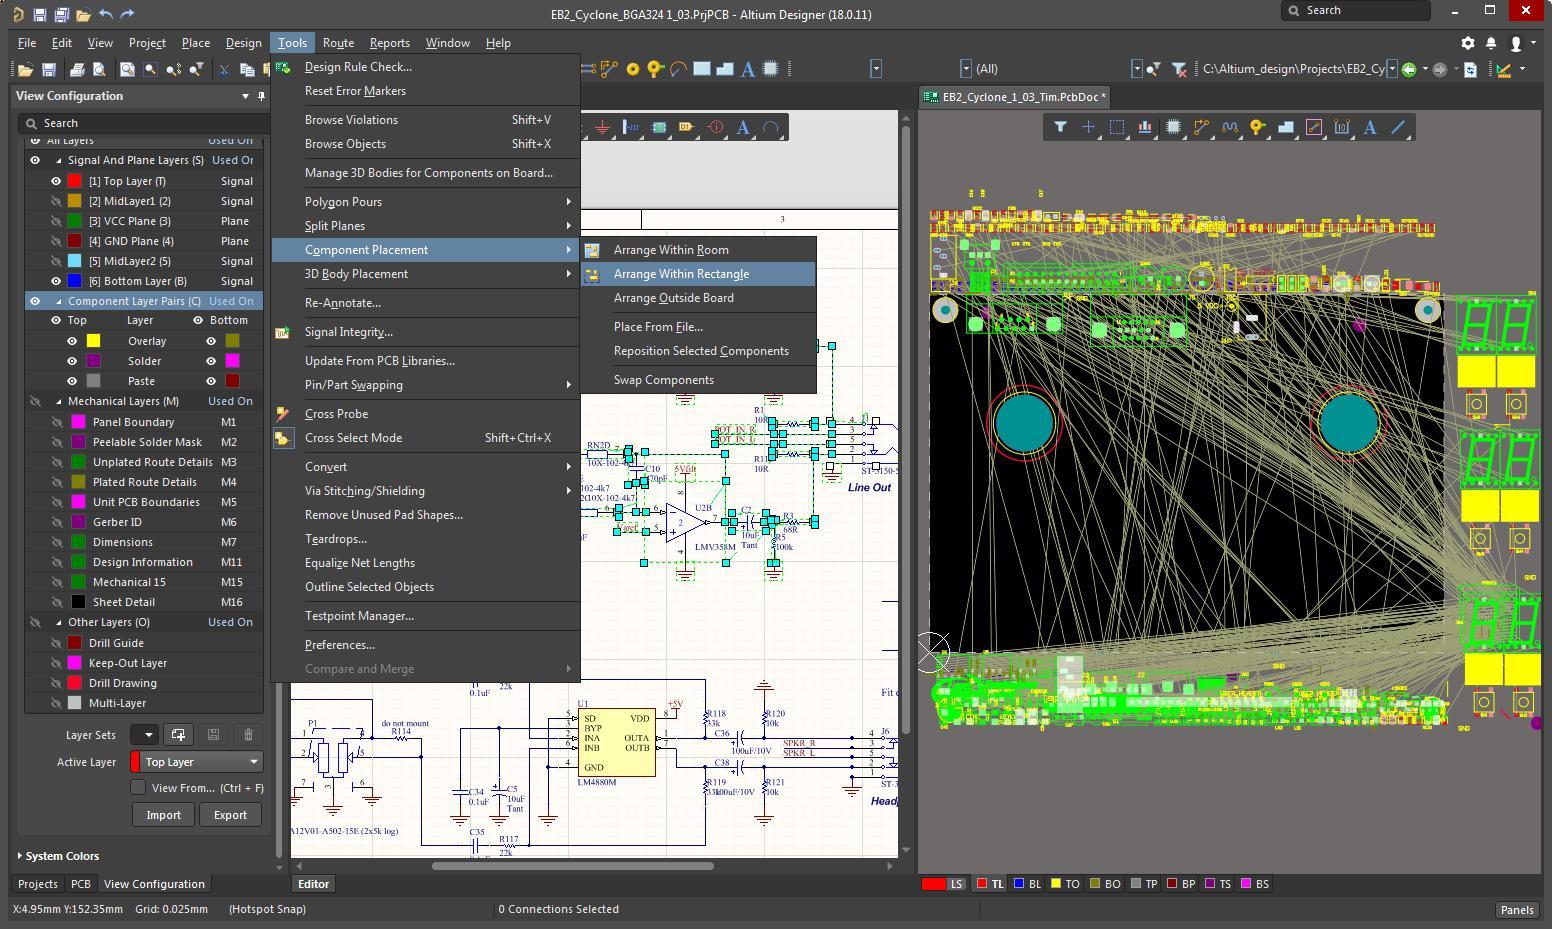Click the Print icon in main toolbar
This screenshot has height=929, width=1552.
[x=76, y=69]
